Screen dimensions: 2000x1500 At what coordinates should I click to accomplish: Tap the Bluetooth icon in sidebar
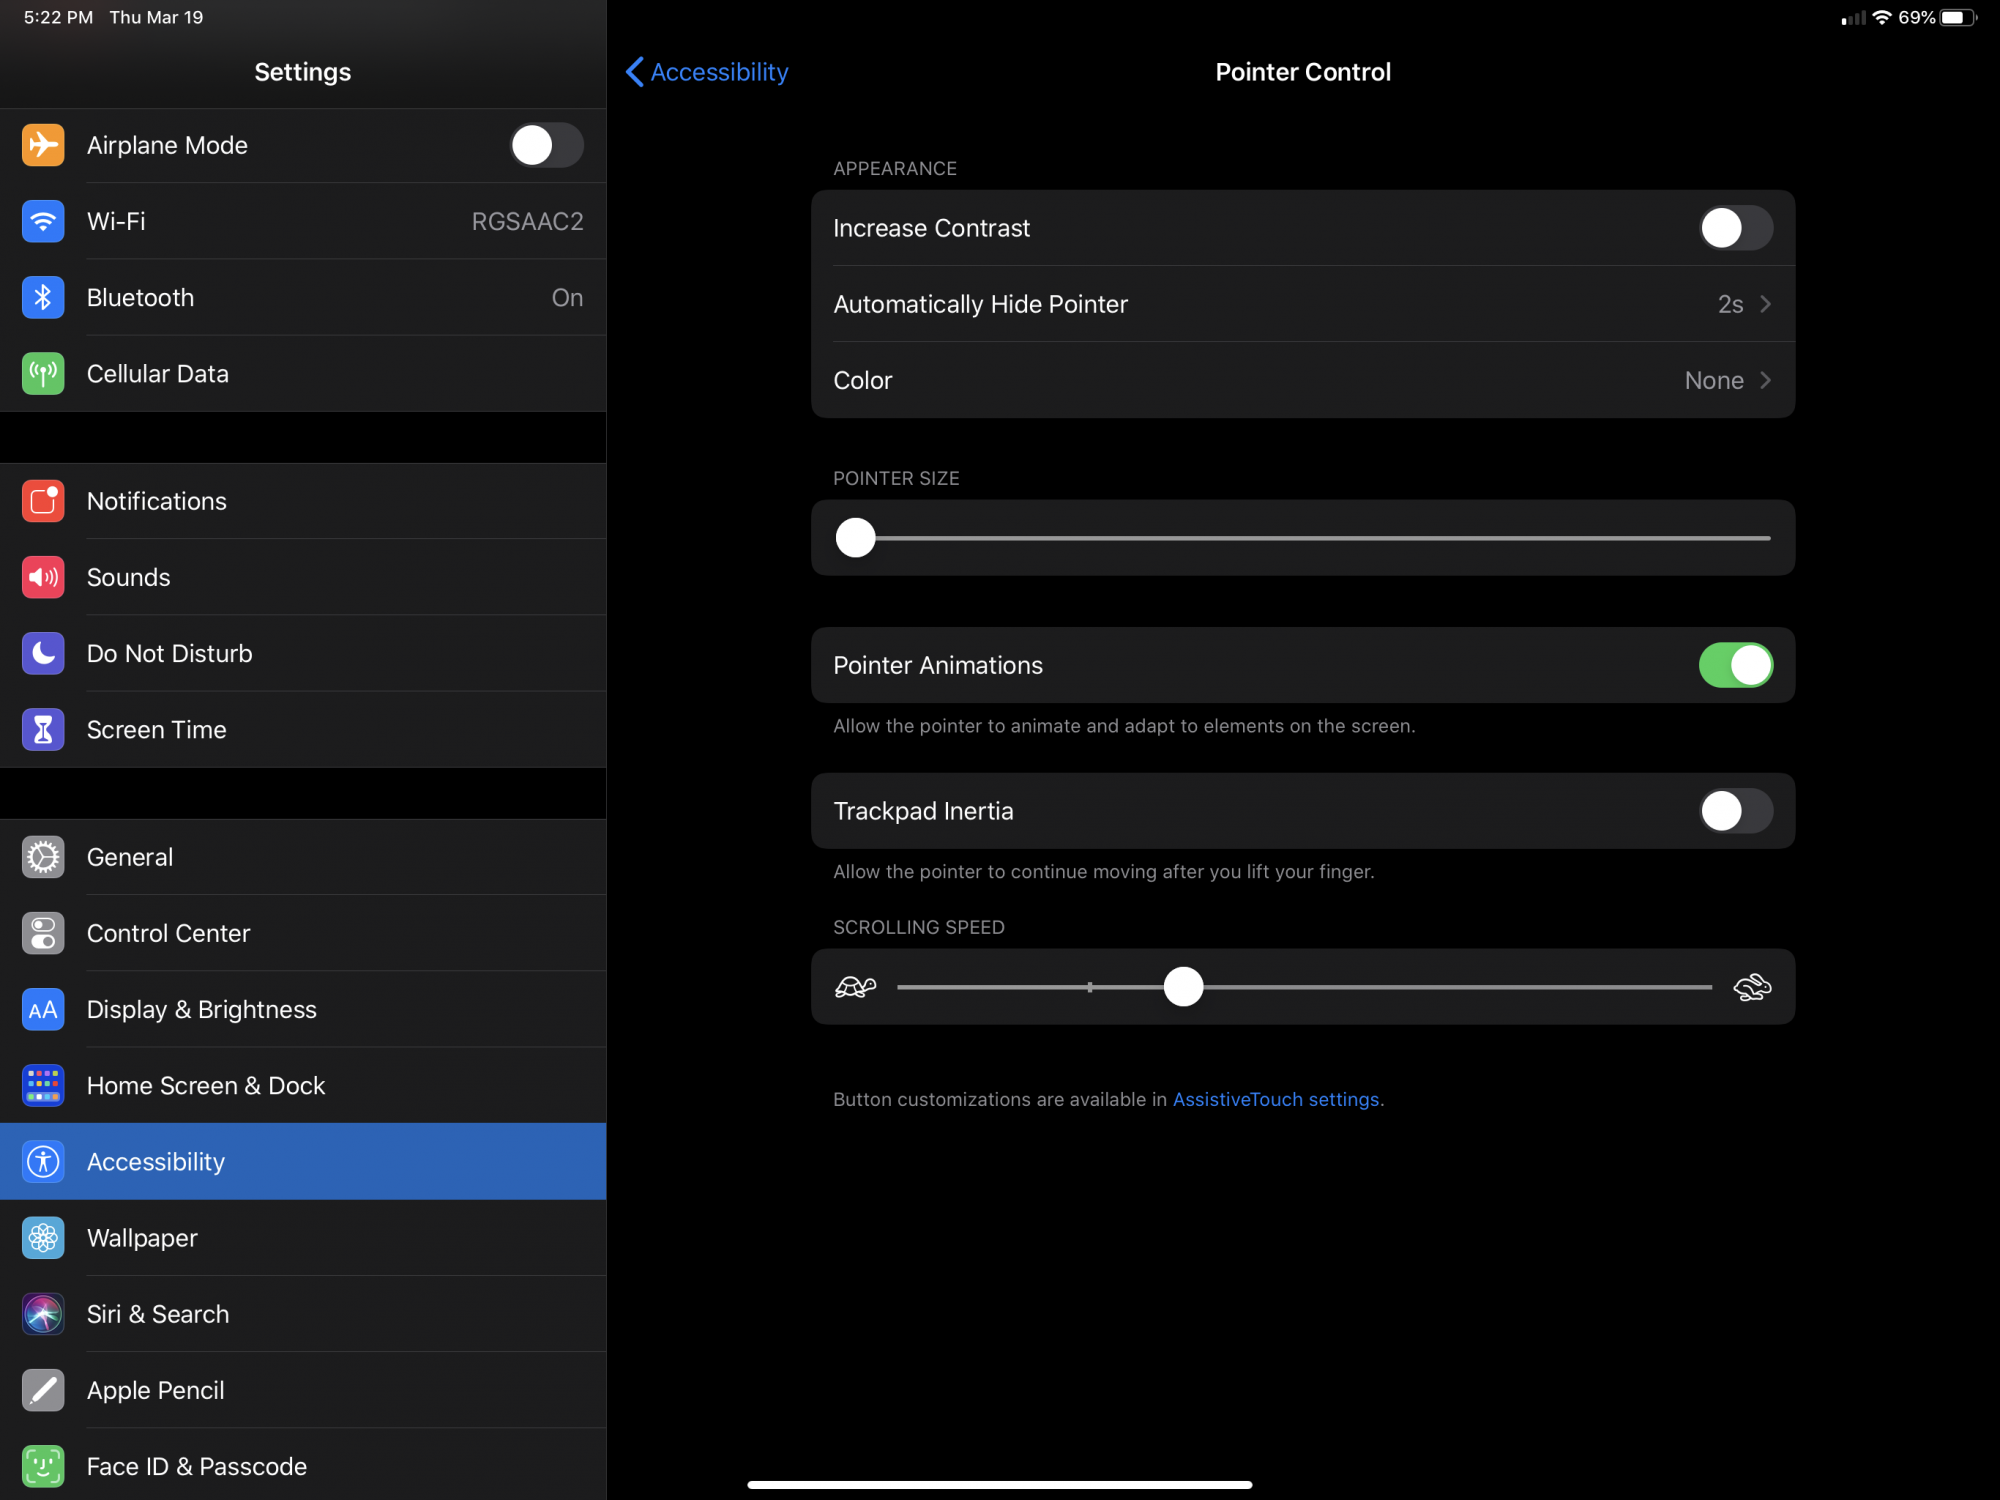pyautogui.click(x=43, y=297)
